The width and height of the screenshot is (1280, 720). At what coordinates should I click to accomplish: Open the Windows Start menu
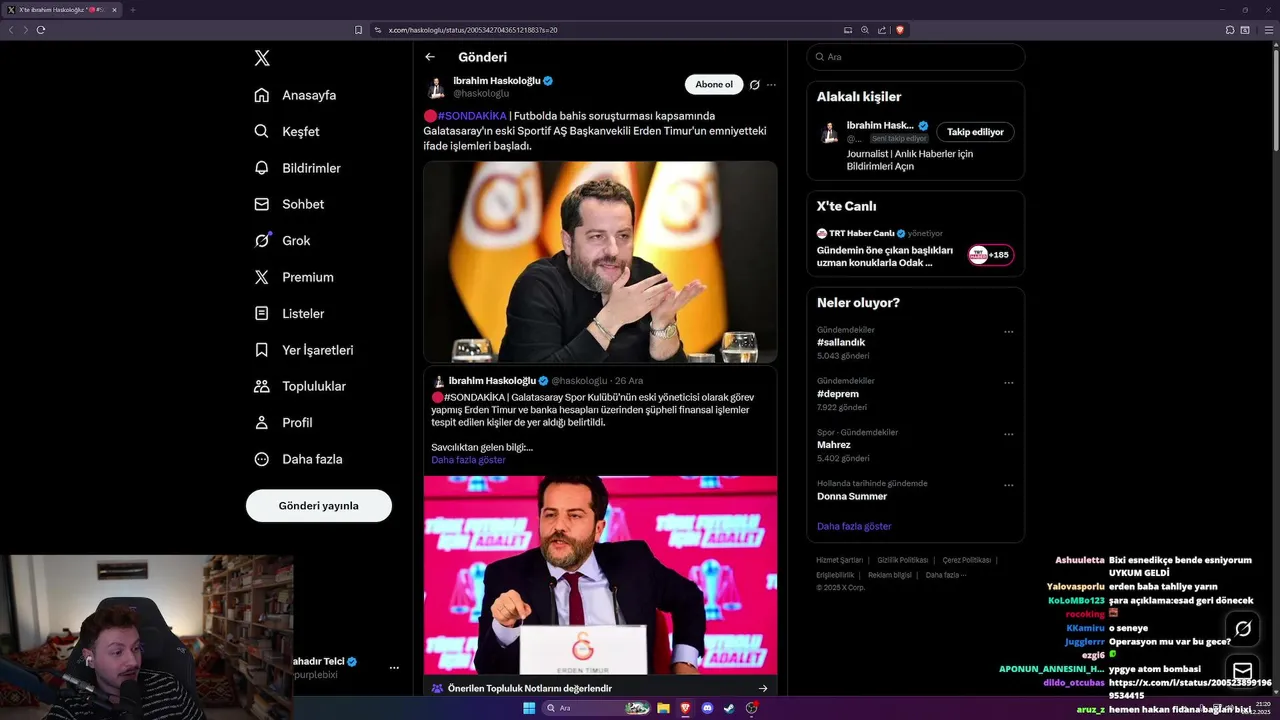pyautogui.click(x=529, y=708)
